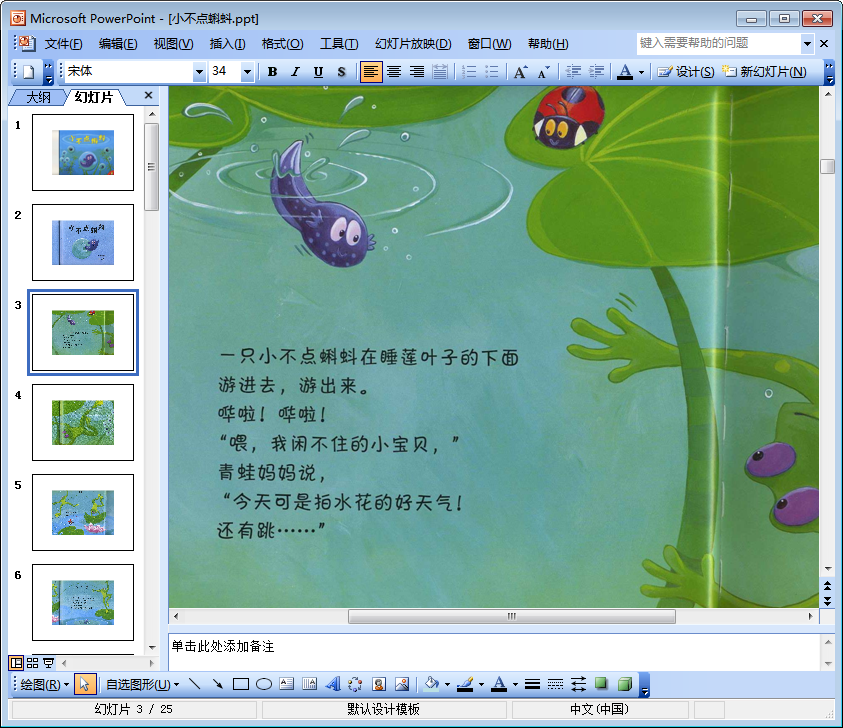843x728 pixels.
Task: Insert a New Slide (新幻灯片)
Action: [x=764, y=72]
